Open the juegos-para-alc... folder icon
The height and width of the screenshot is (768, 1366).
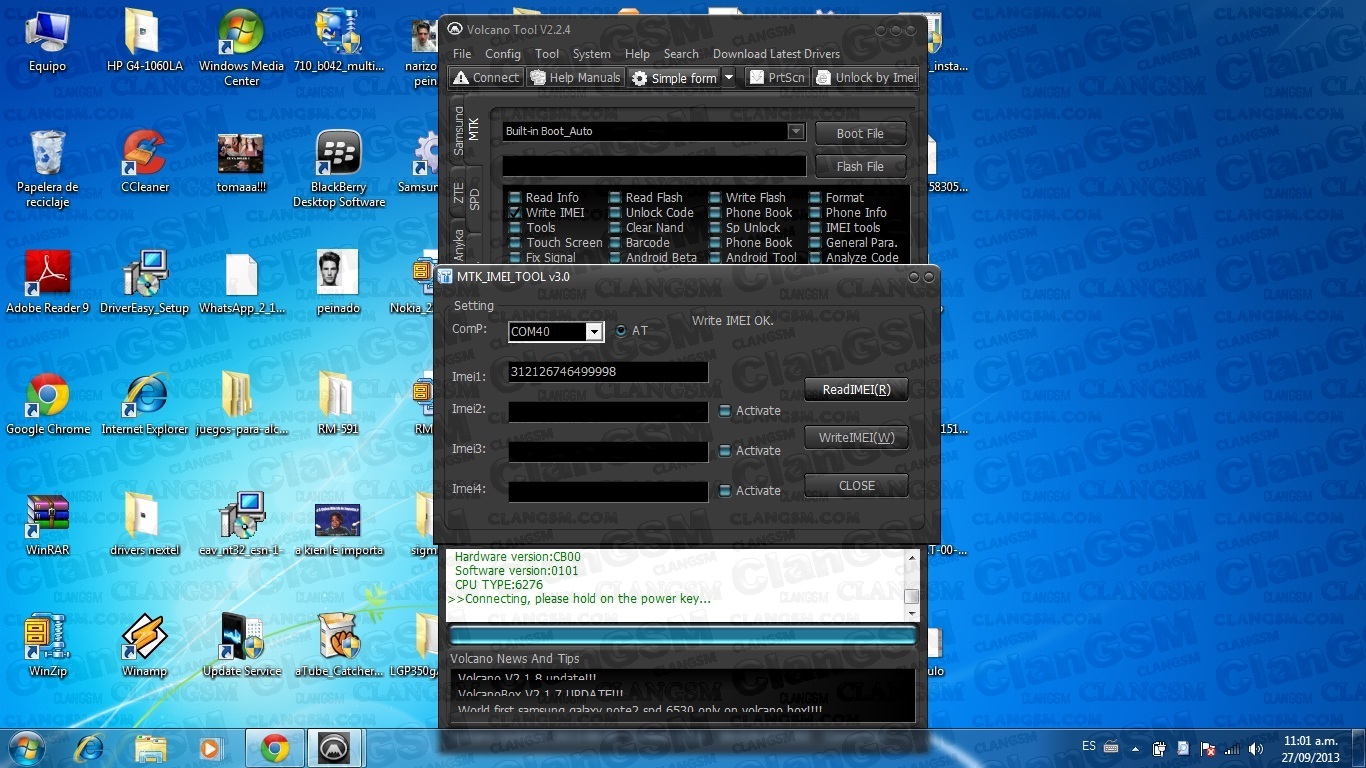coord(241,404)
